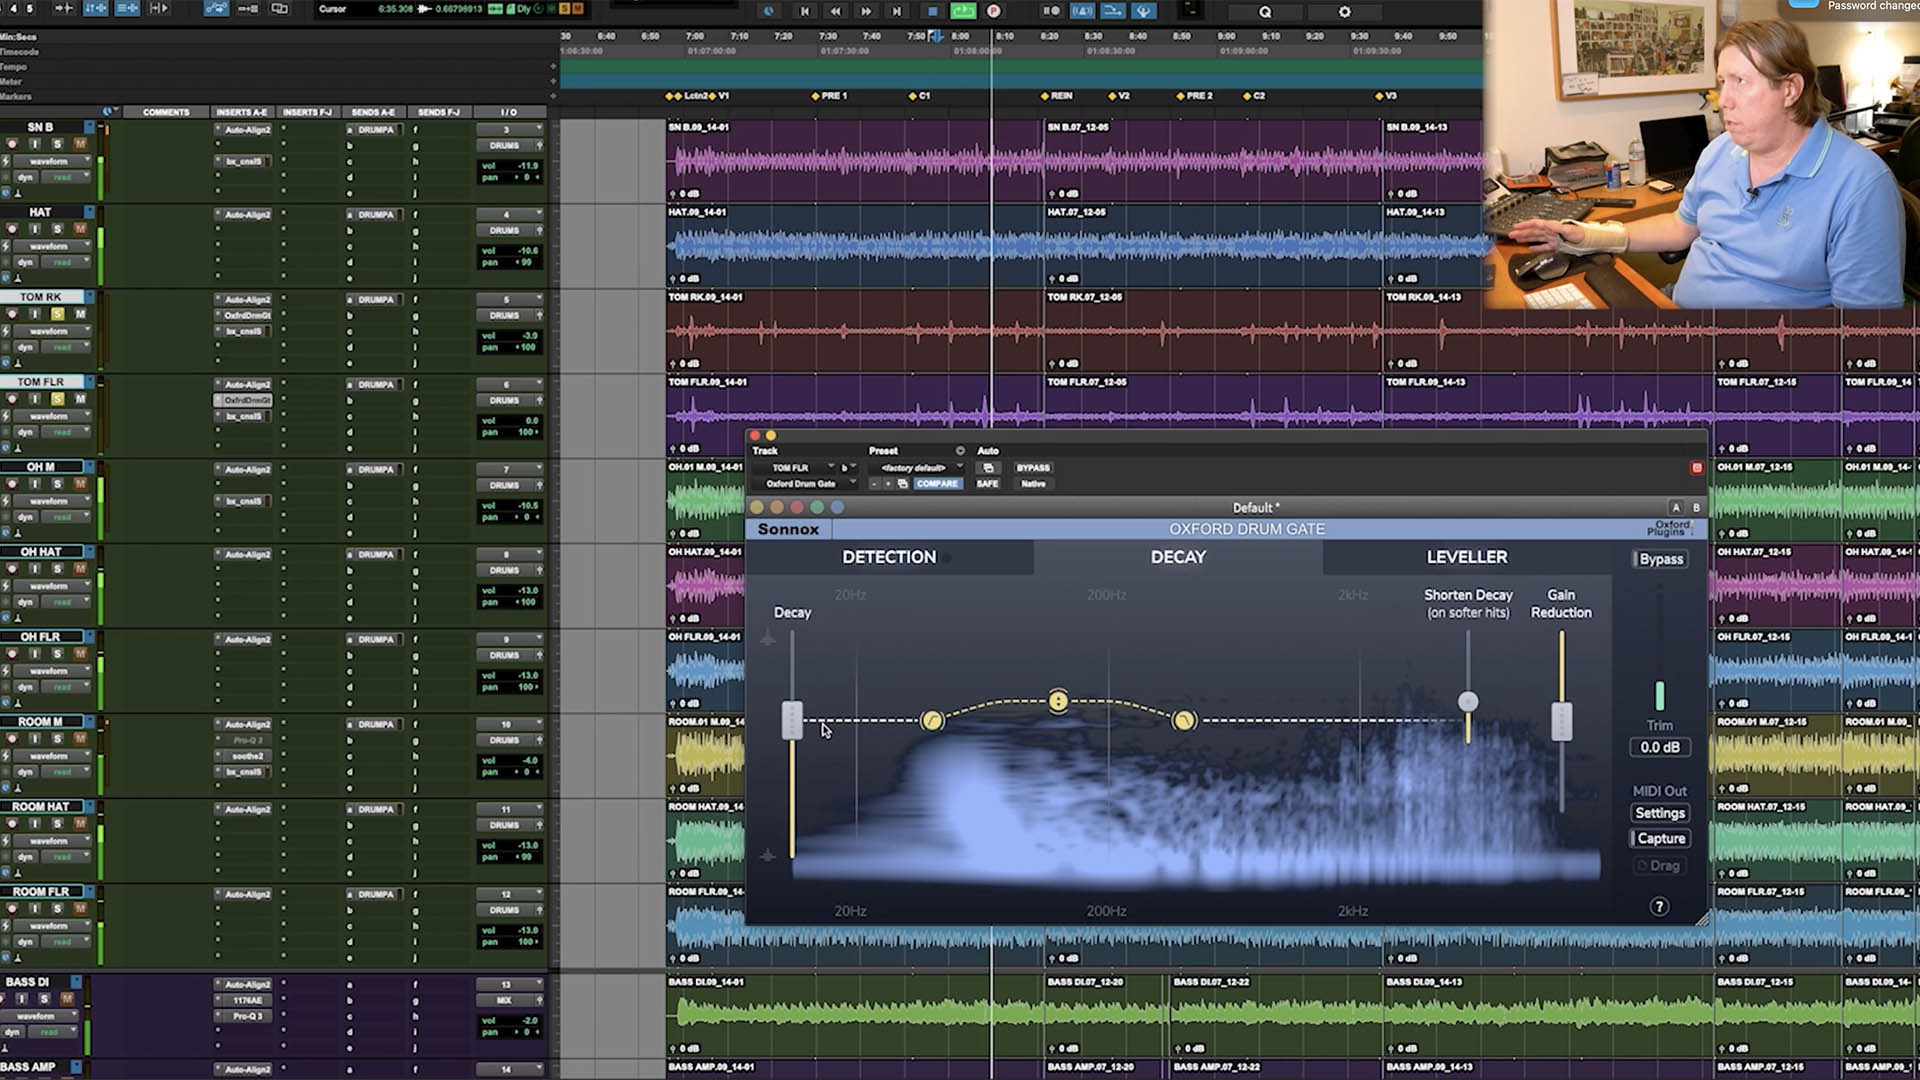Click the green loop Play button
The width and height of the screenshot is (1920, 1080).
point(963,11)
